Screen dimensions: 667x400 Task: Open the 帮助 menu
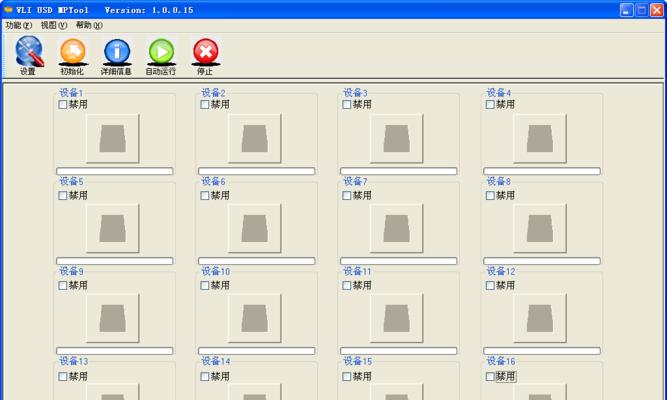tap(89, 26)
